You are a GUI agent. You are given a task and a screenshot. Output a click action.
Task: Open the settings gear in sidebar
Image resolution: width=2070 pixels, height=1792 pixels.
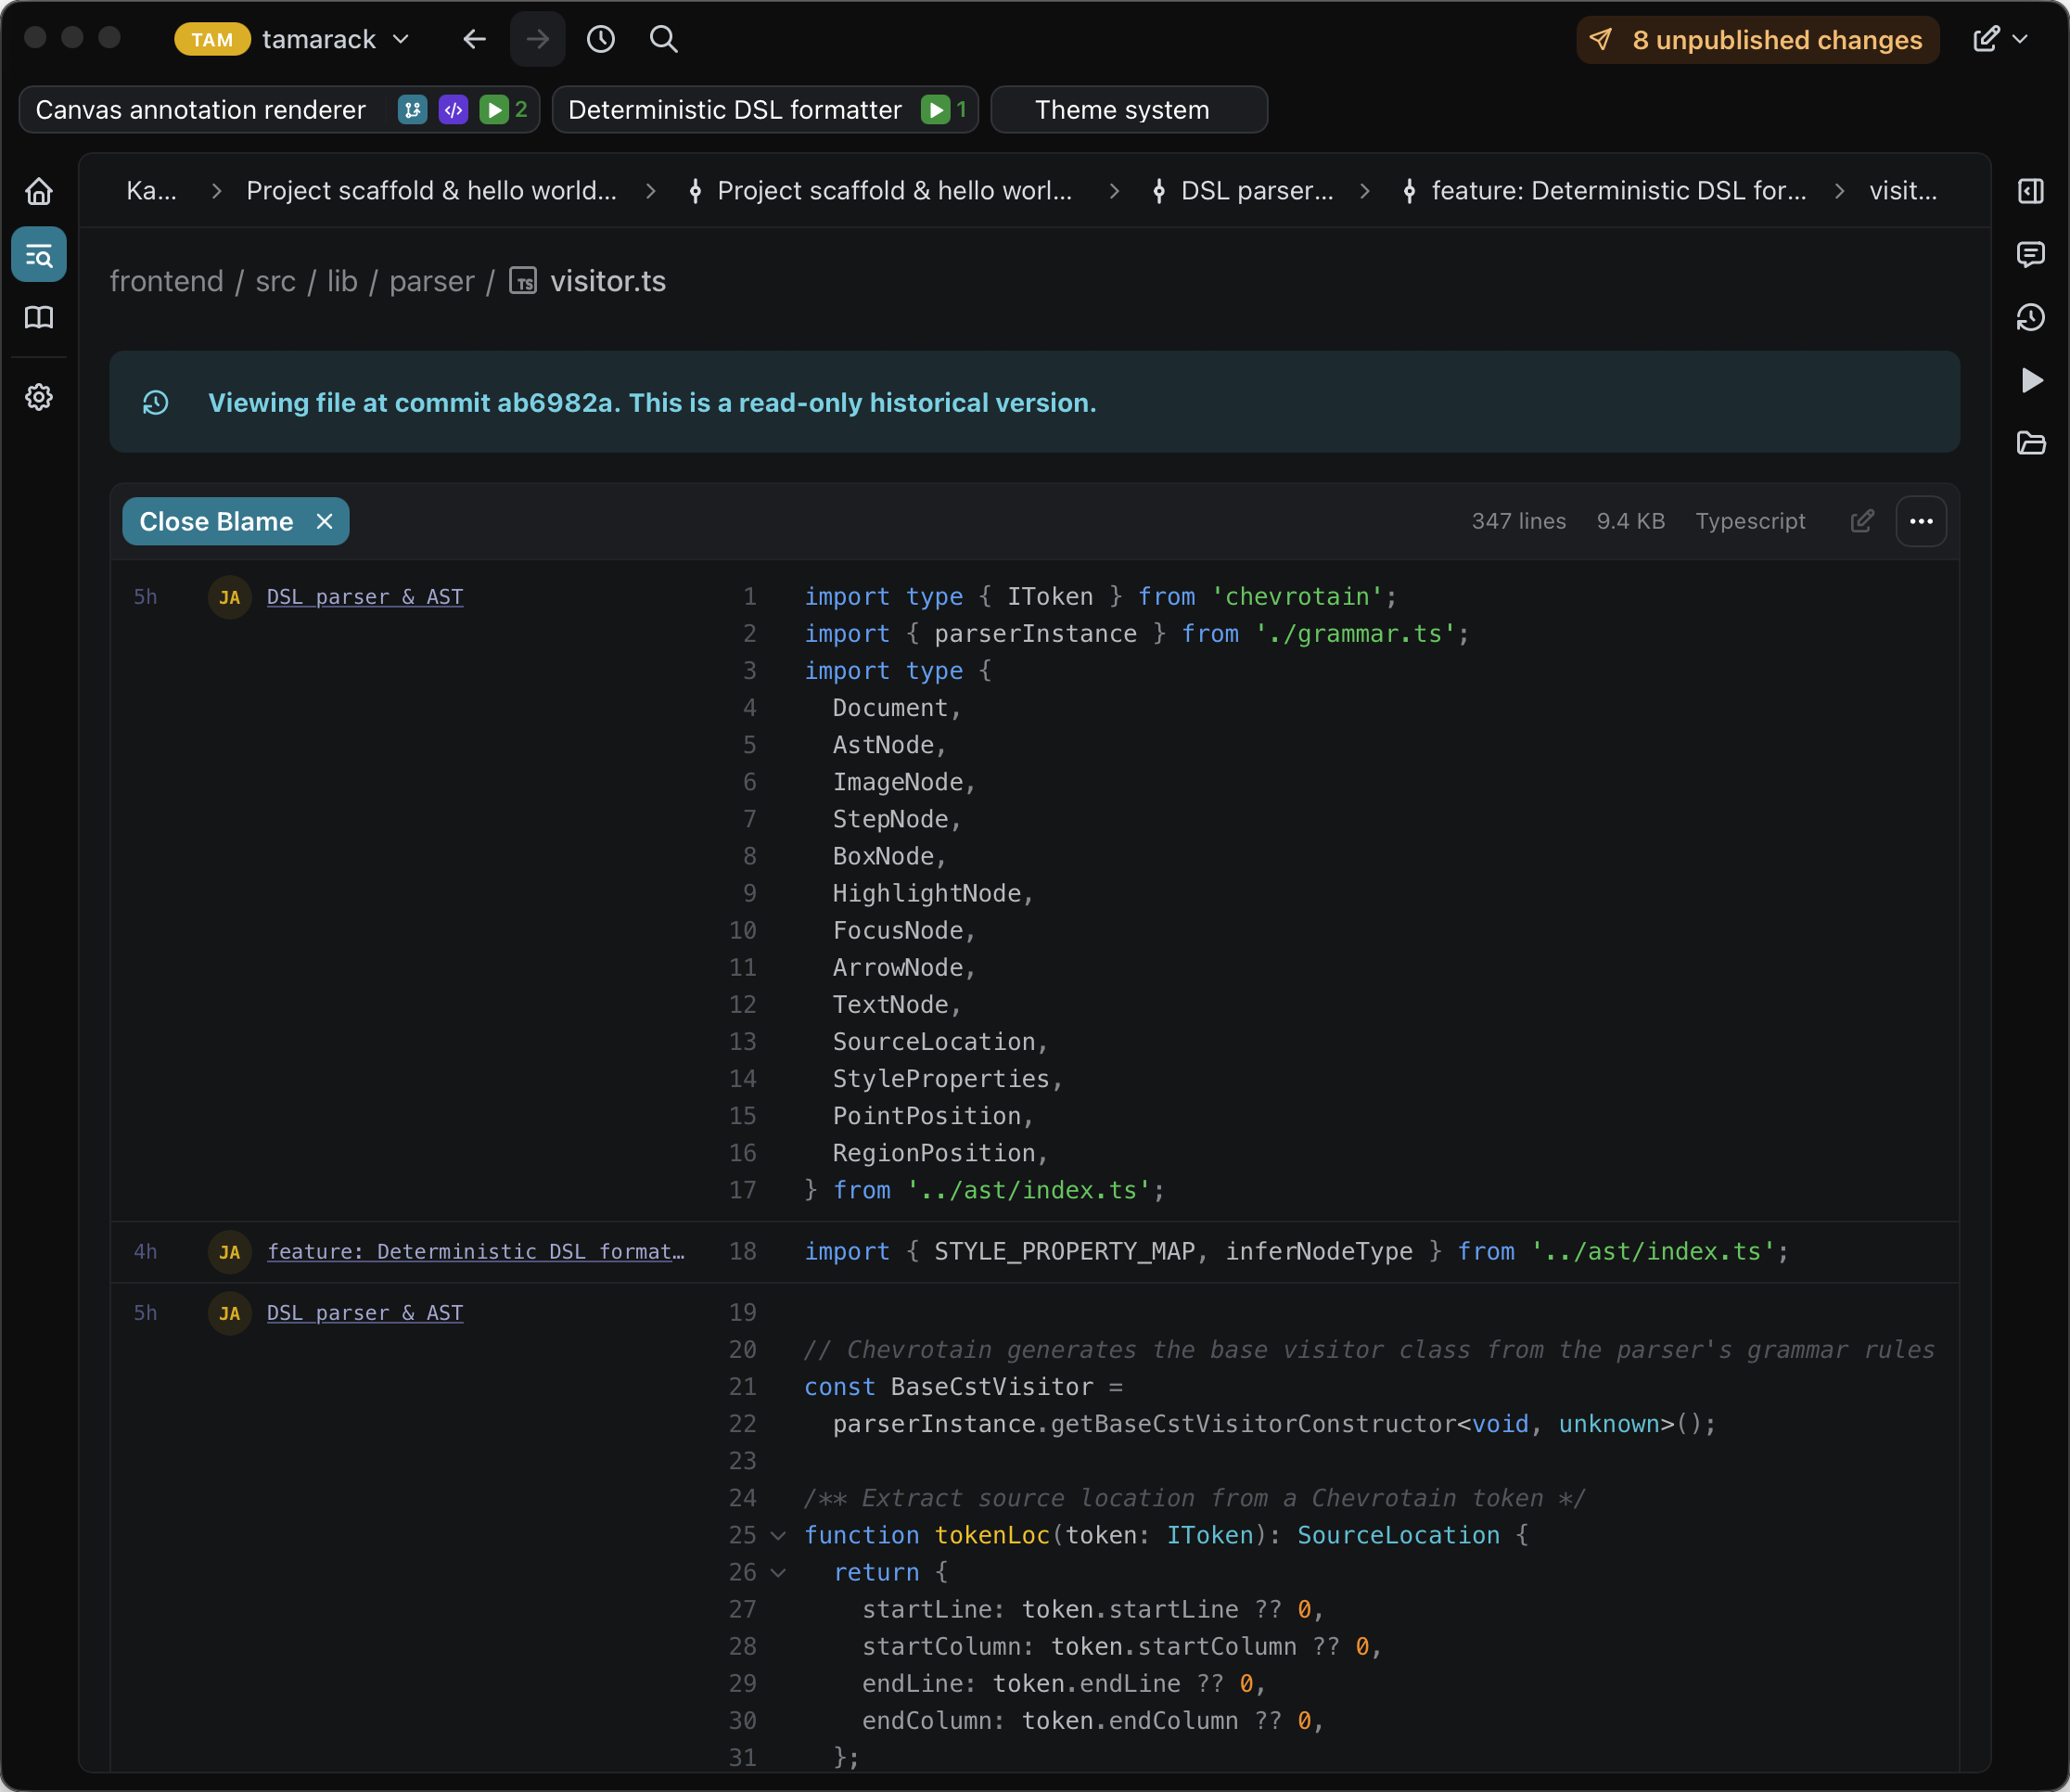point(39,397)
